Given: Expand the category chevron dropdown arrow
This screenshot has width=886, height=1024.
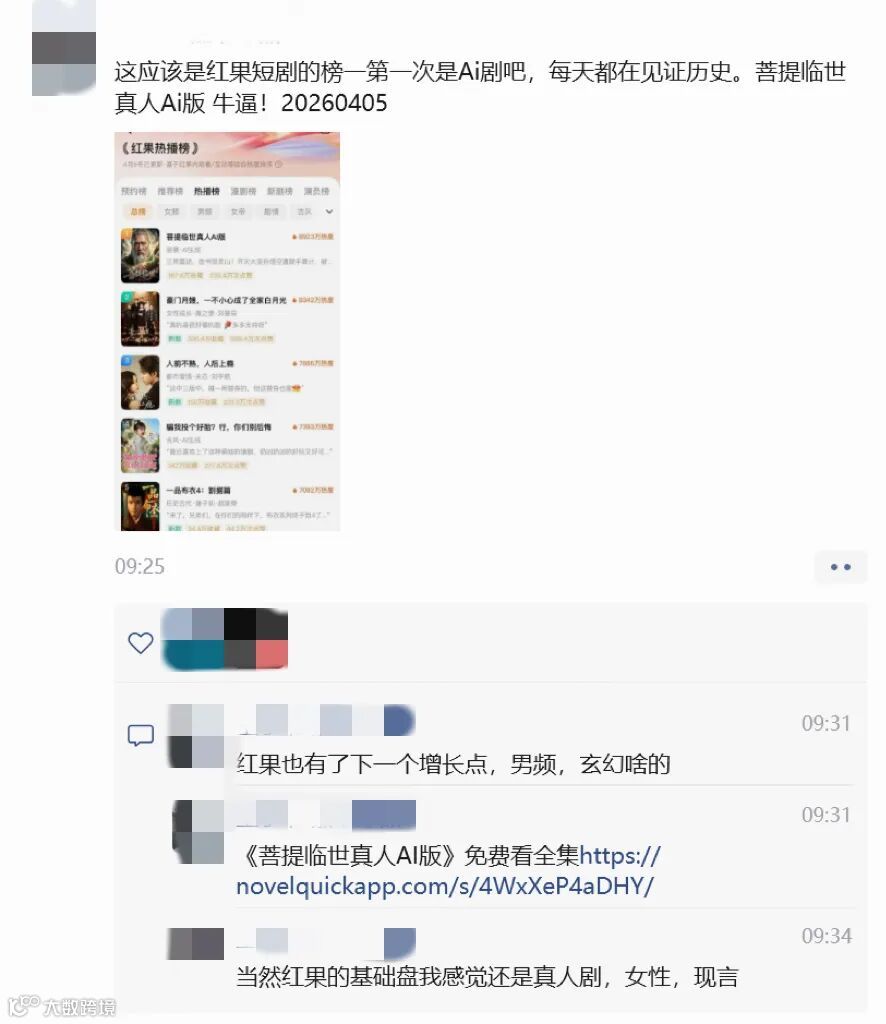Looking at the screenshot, I should (329, 212).
